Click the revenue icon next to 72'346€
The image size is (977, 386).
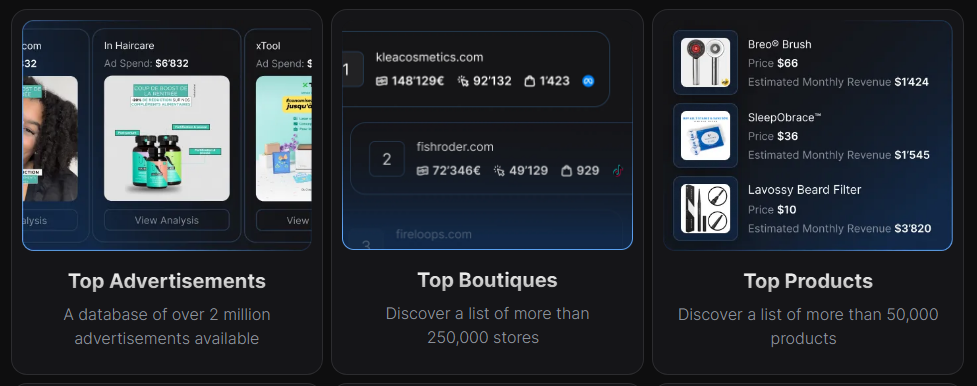pos(422,171)
